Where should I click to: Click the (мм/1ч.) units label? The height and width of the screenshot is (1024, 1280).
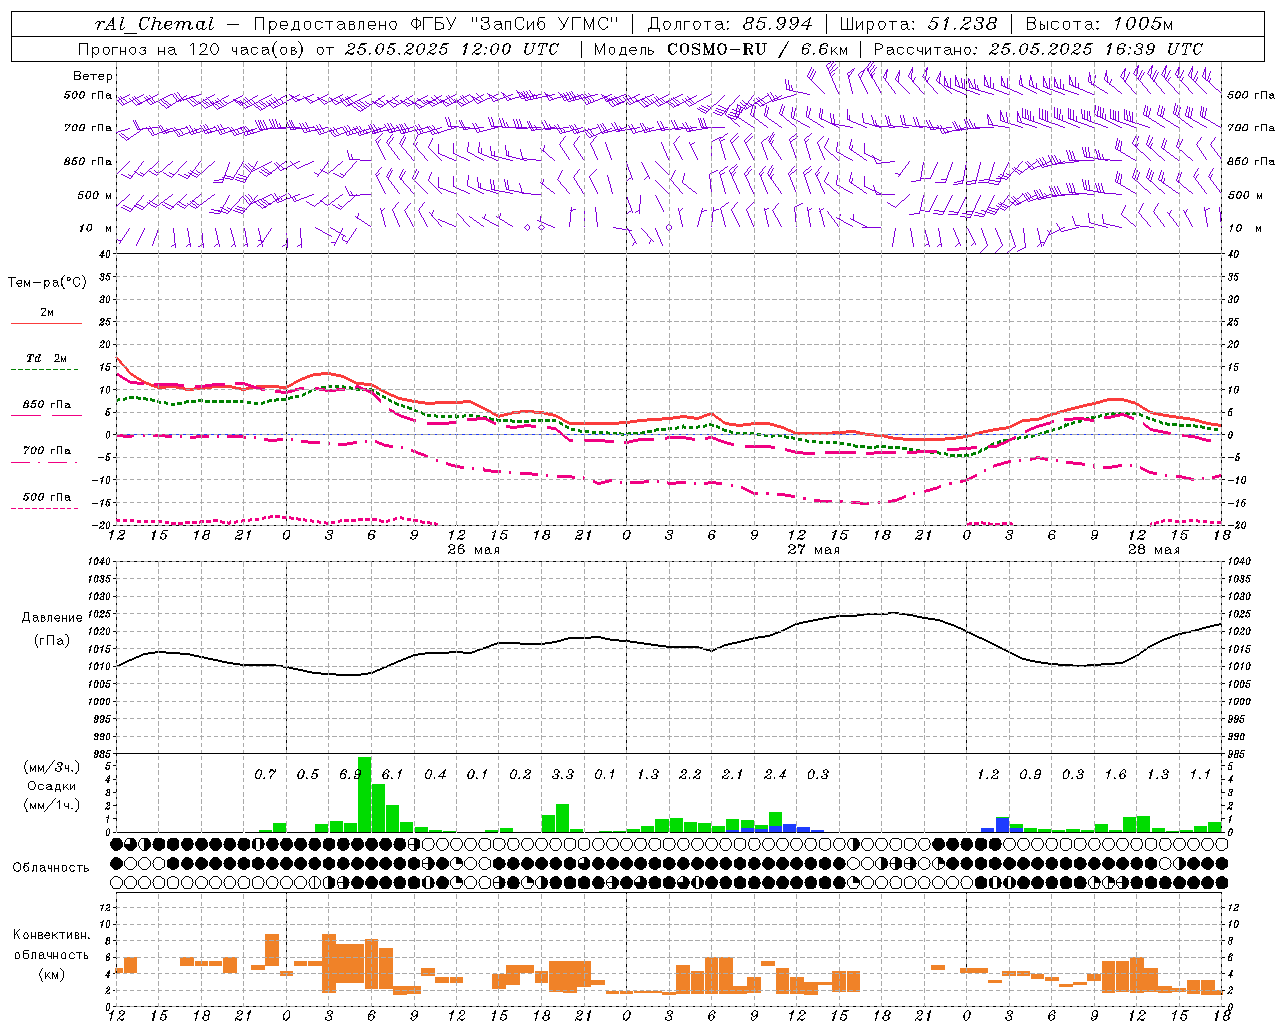click(51, 805)
